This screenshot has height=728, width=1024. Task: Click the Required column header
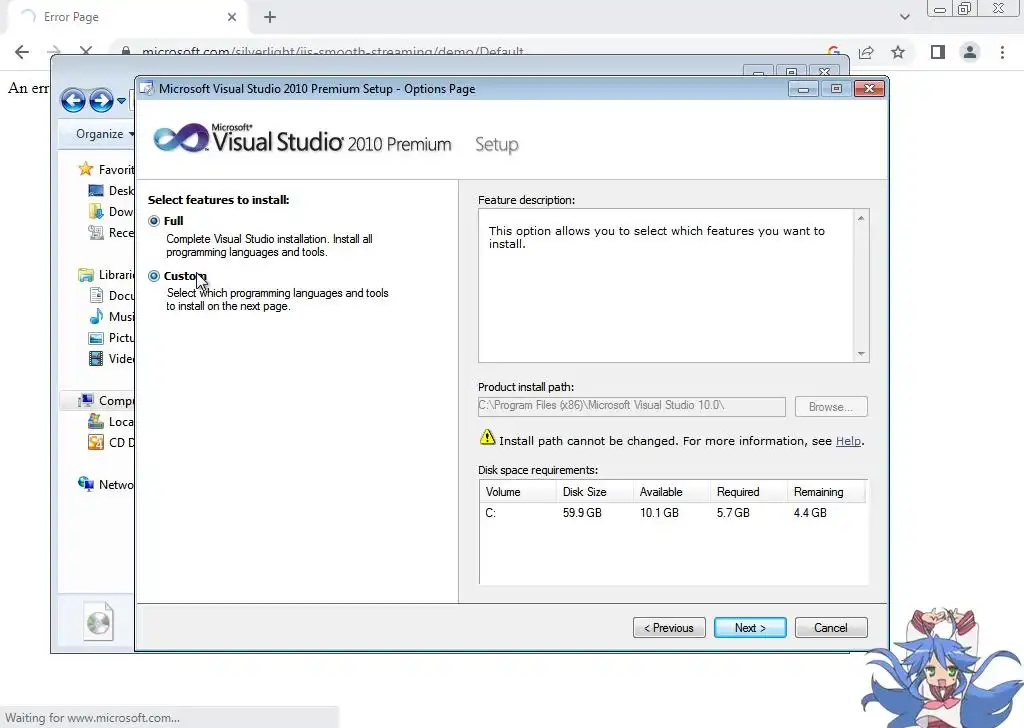(x=748, y=492)
